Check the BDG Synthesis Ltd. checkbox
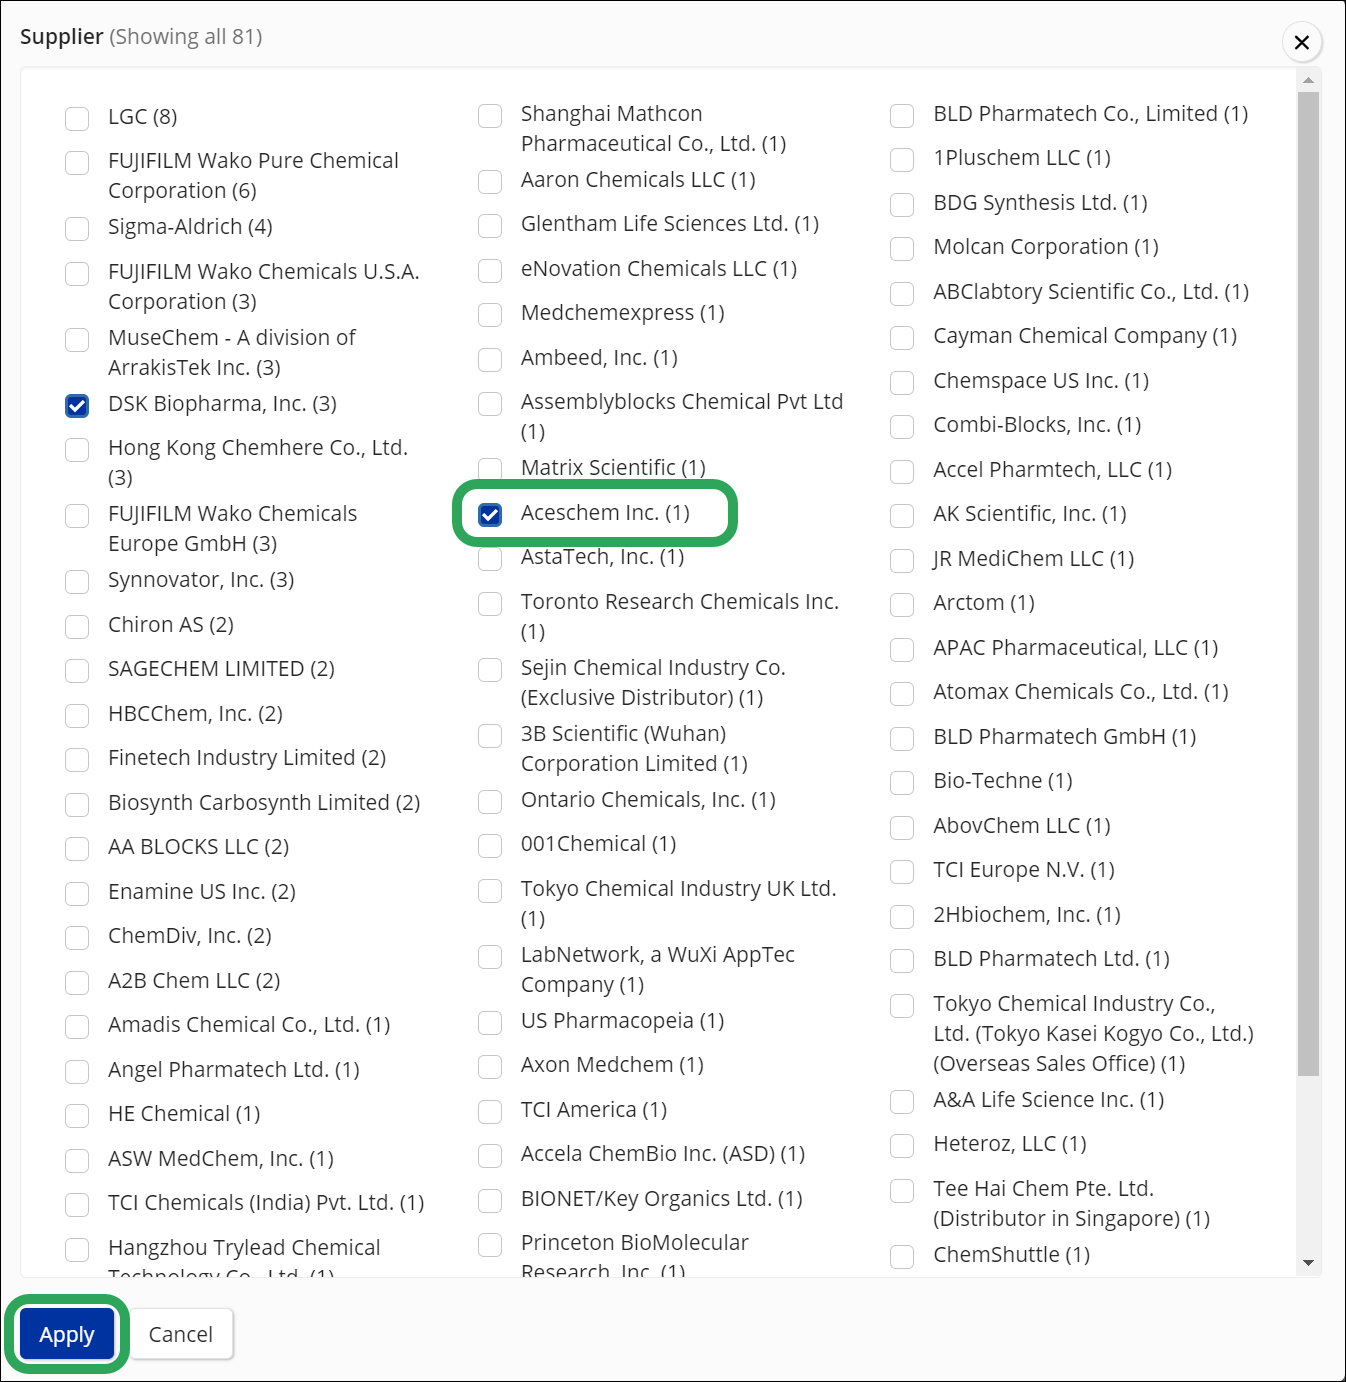This screenshot has width=1346, height=1382. pos(902,205)
